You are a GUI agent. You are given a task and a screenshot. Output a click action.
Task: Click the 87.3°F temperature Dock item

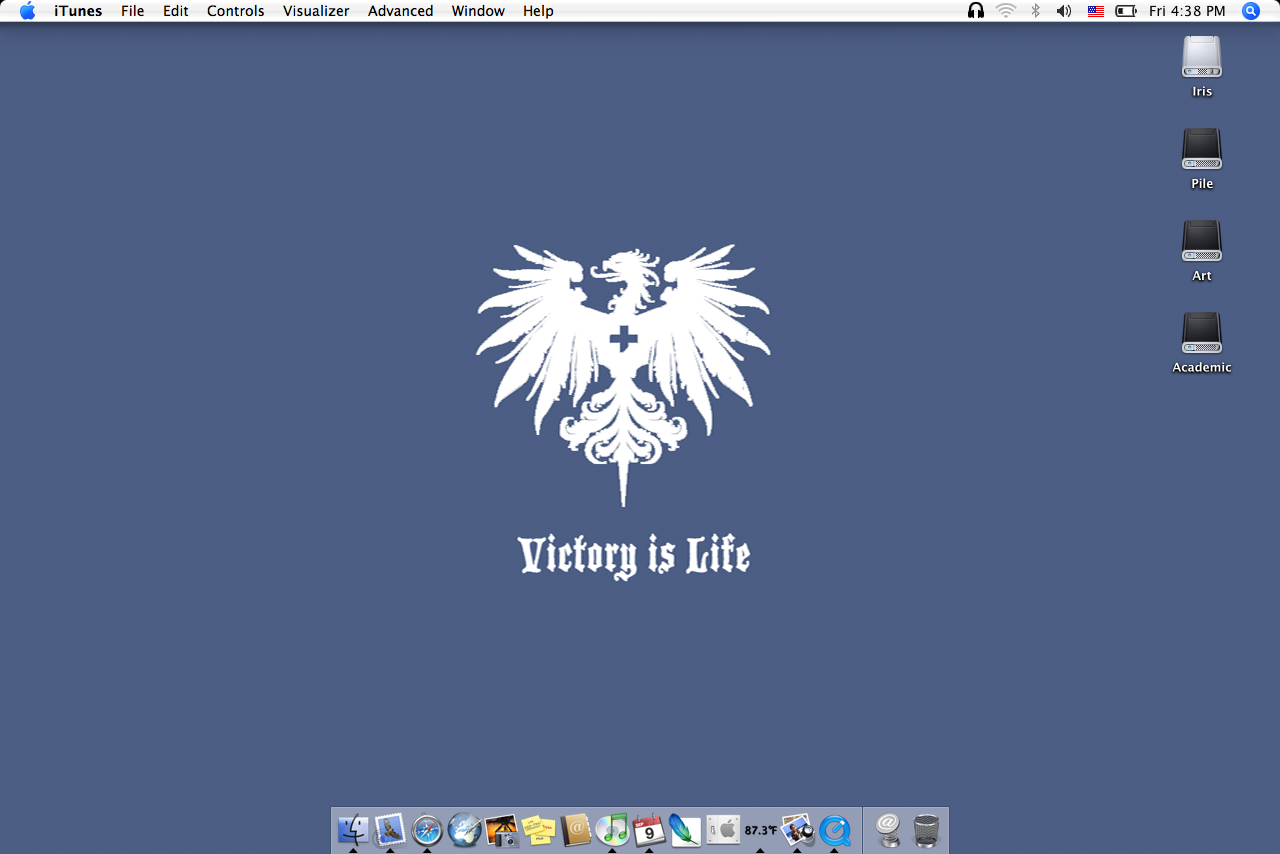pyautogui.click(x=760, y=830)
